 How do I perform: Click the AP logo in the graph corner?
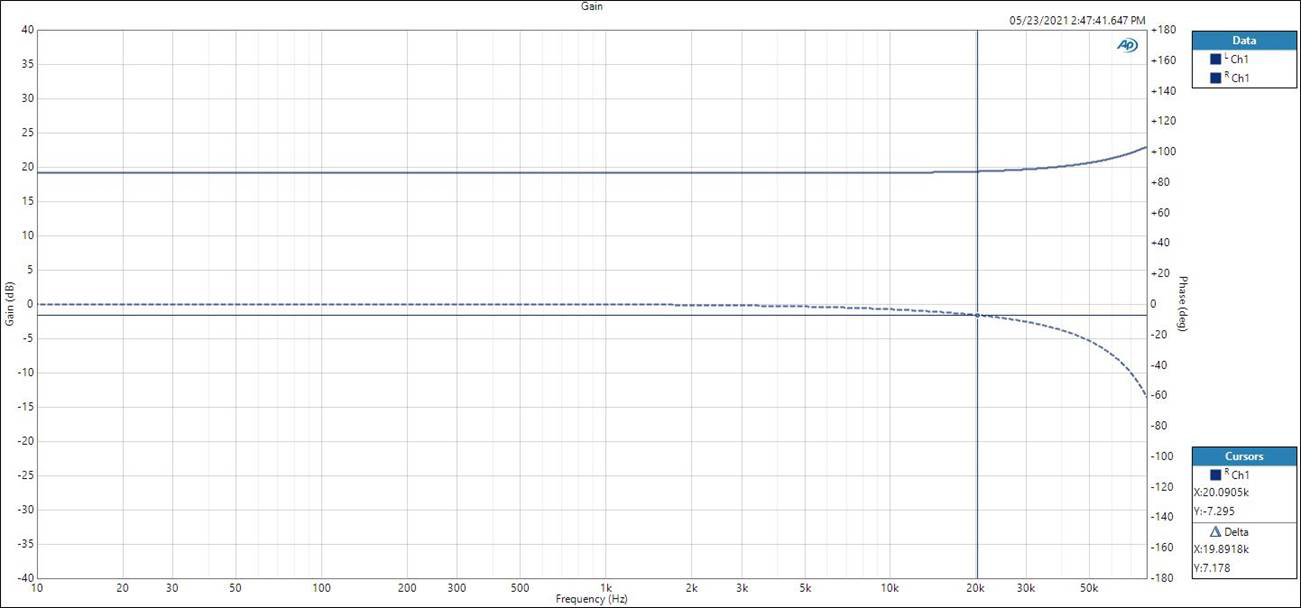tap(1127, 45)
